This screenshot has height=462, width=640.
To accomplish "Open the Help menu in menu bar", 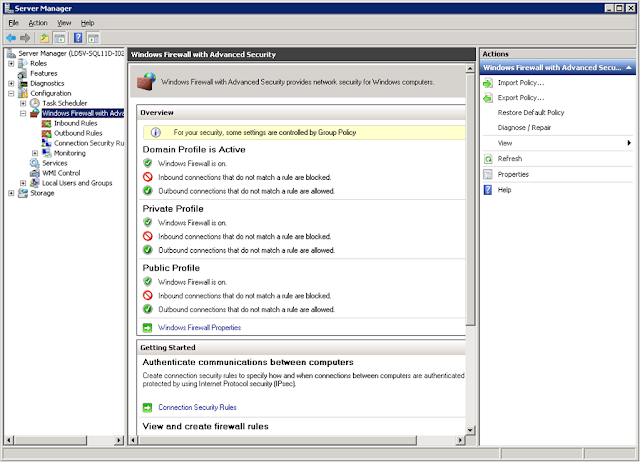I will 87,23.
